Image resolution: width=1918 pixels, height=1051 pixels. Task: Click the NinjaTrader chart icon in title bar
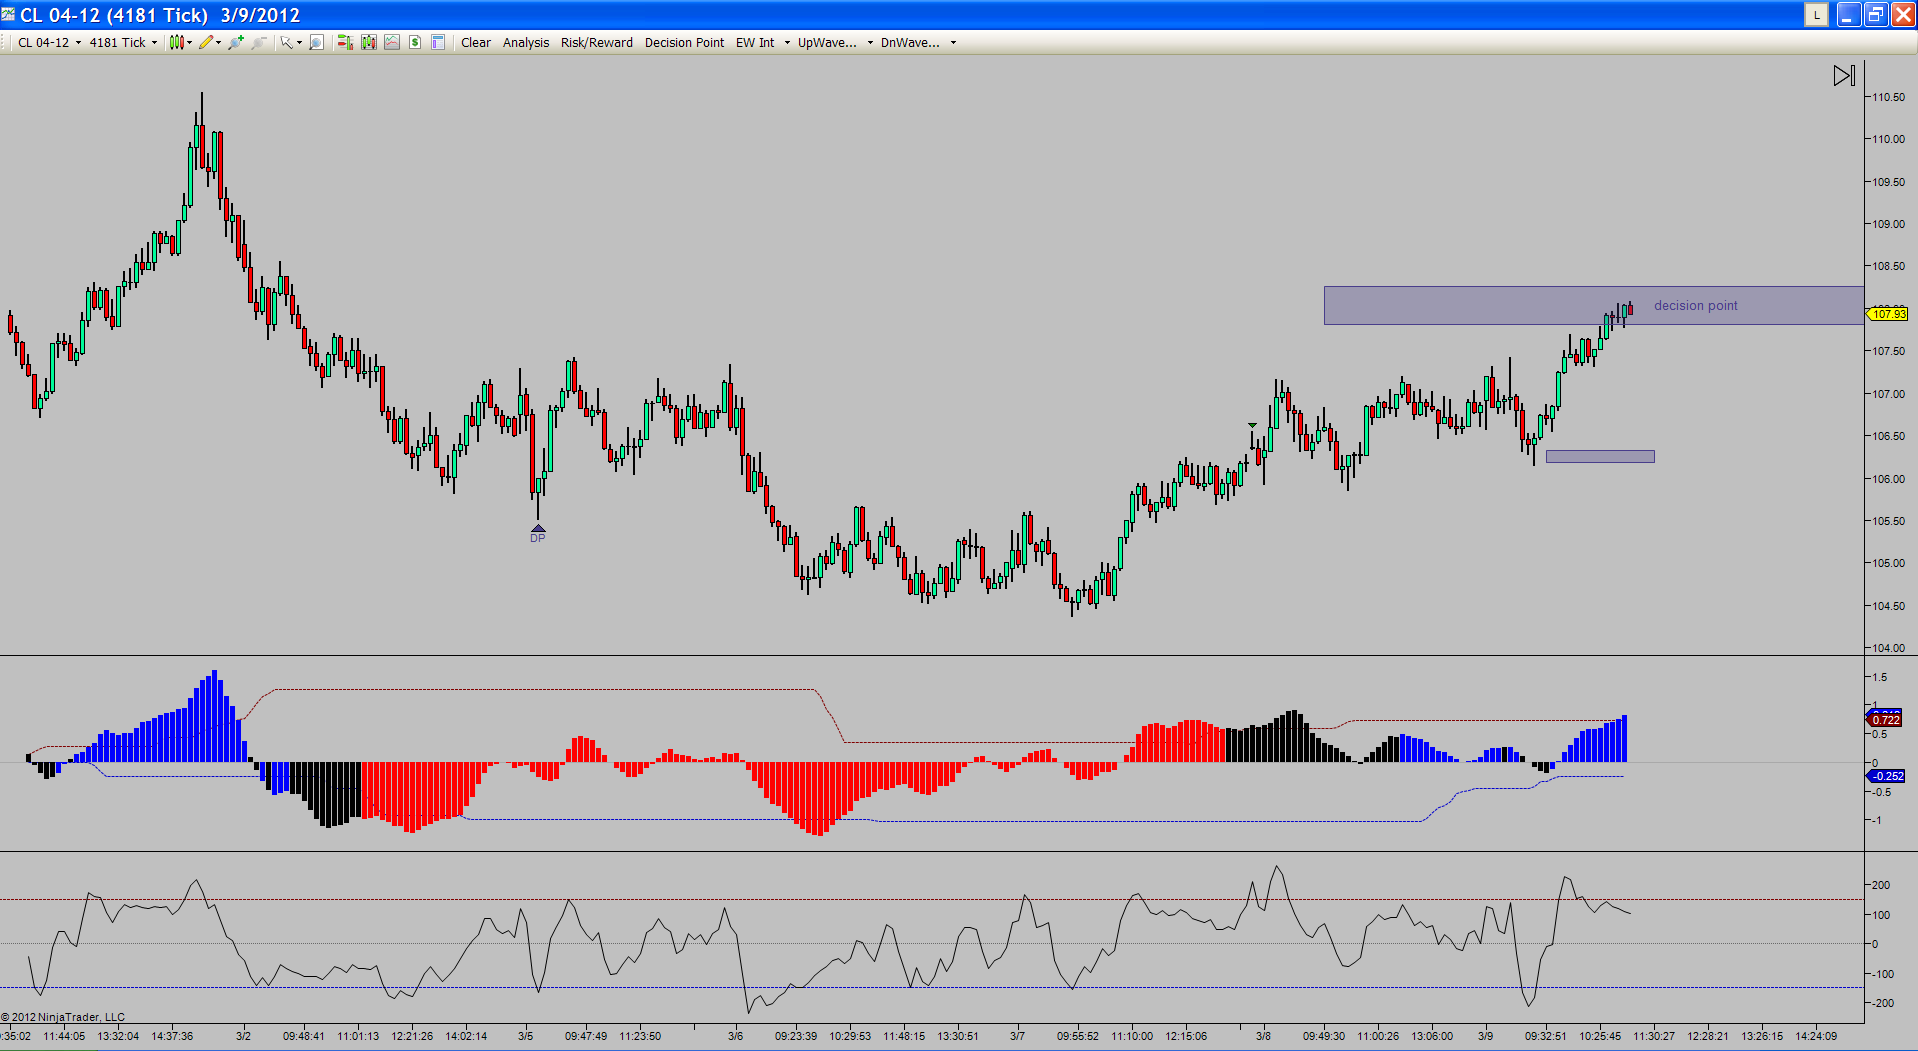9,15
